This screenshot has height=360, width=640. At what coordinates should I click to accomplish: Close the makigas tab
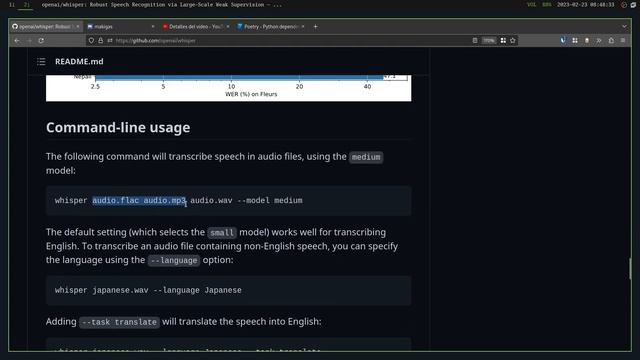coord(153,27)
